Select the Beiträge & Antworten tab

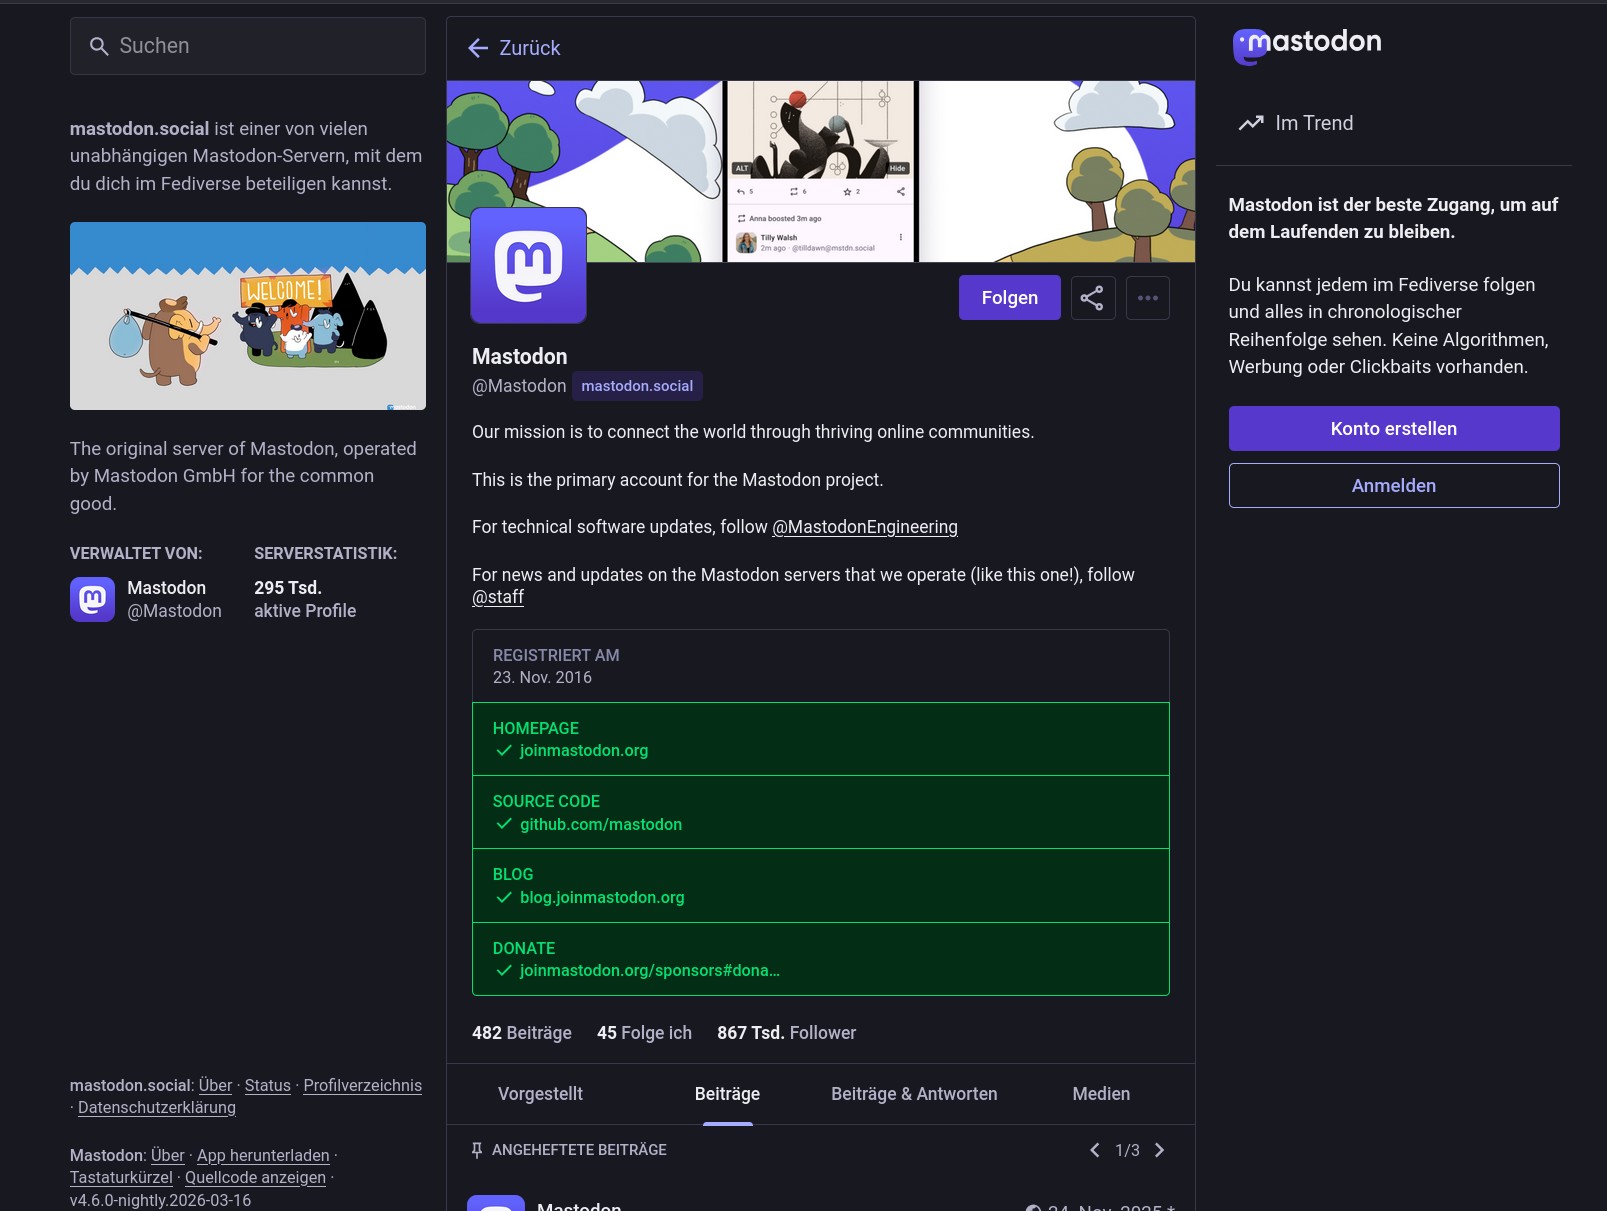[913, 1094]
